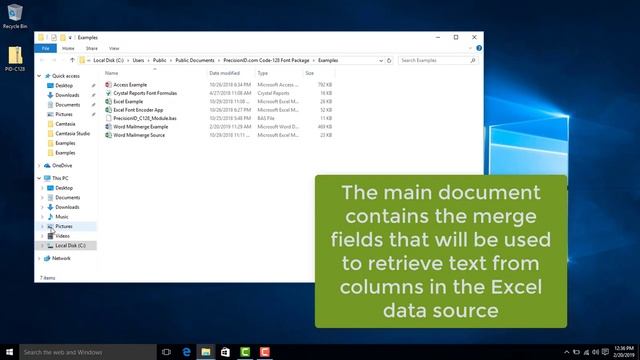
Task: Select Videos under This PC
Action: coord(62,236)
